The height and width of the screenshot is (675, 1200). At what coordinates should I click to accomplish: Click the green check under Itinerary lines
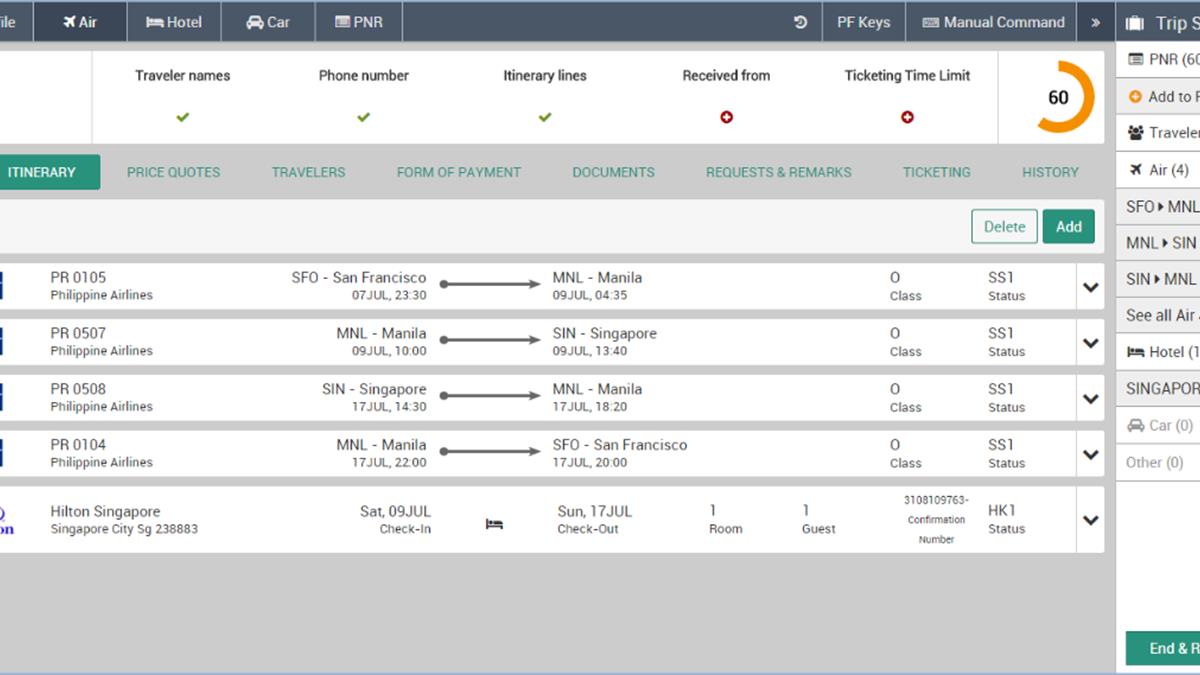tap(544, 117)
